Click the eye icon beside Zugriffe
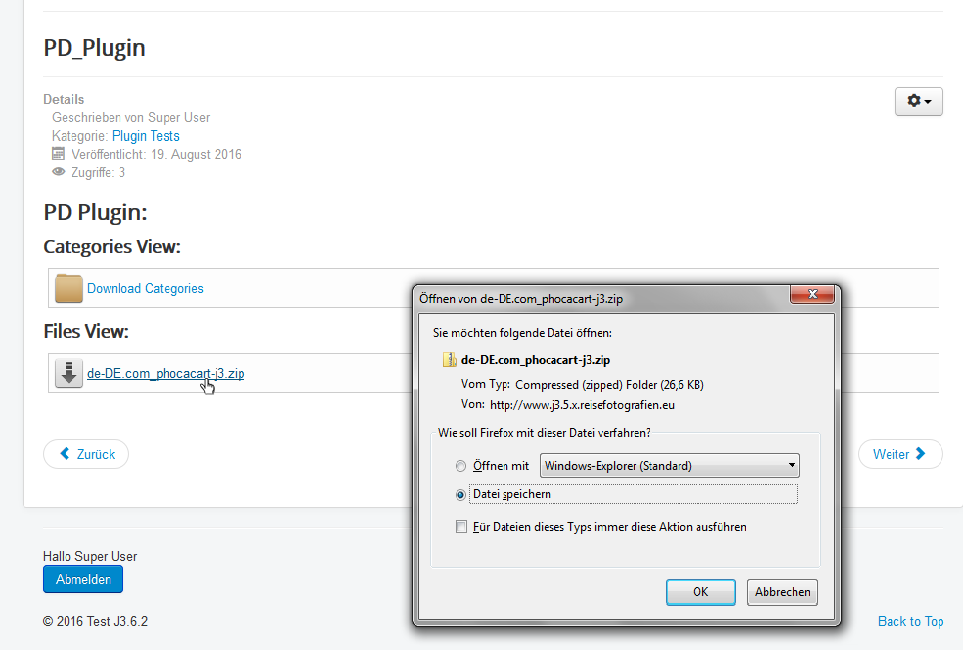 click(x=58, y=172)
